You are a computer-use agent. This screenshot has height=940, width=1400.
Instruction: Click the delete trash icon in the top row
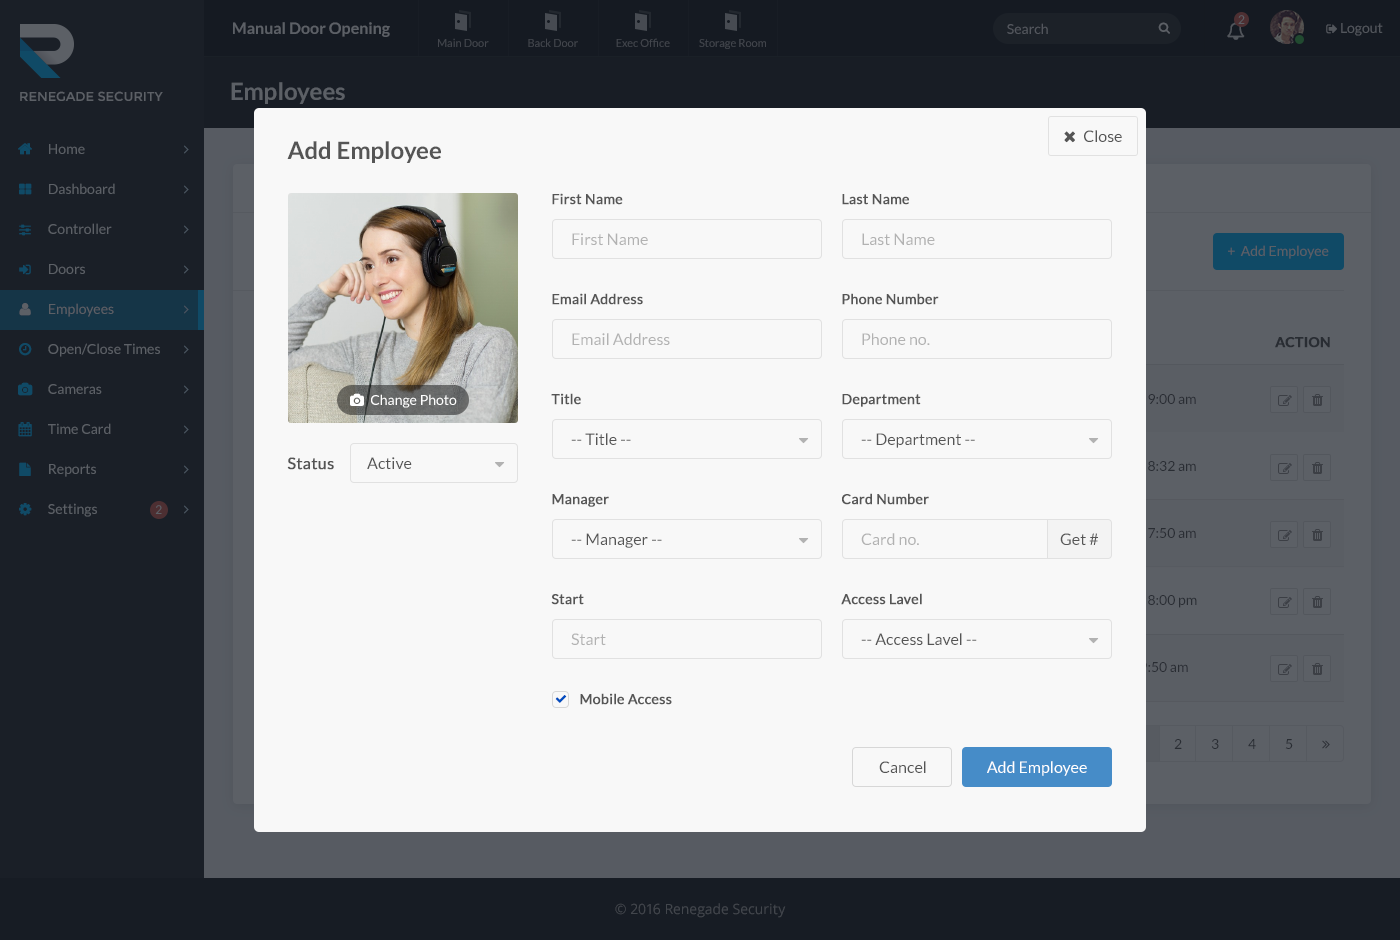[x=1317, y=399]
